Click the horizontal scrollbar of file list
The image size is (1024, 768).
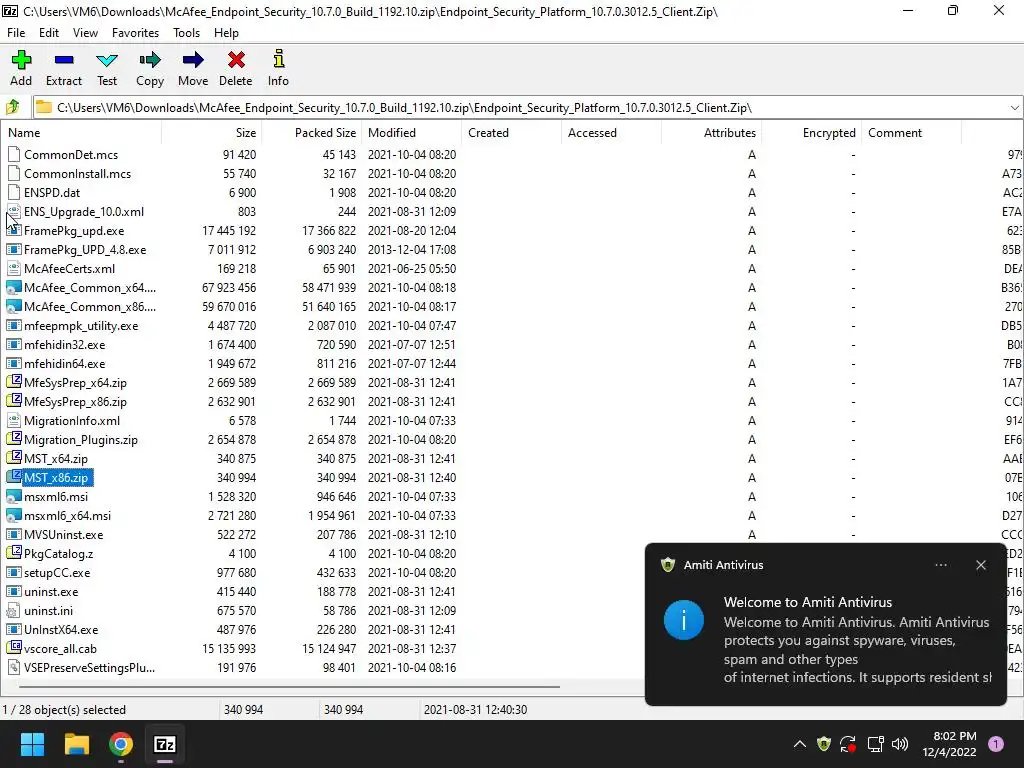click(x=289, y=686)
